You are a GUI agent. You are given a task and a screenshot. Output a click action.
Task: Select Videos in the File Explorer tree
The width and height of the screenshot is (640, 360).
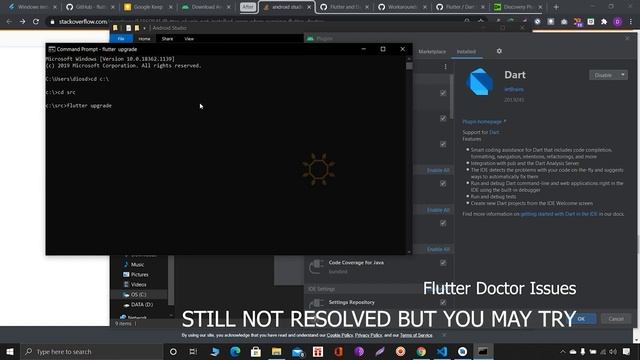pos(138,284)
